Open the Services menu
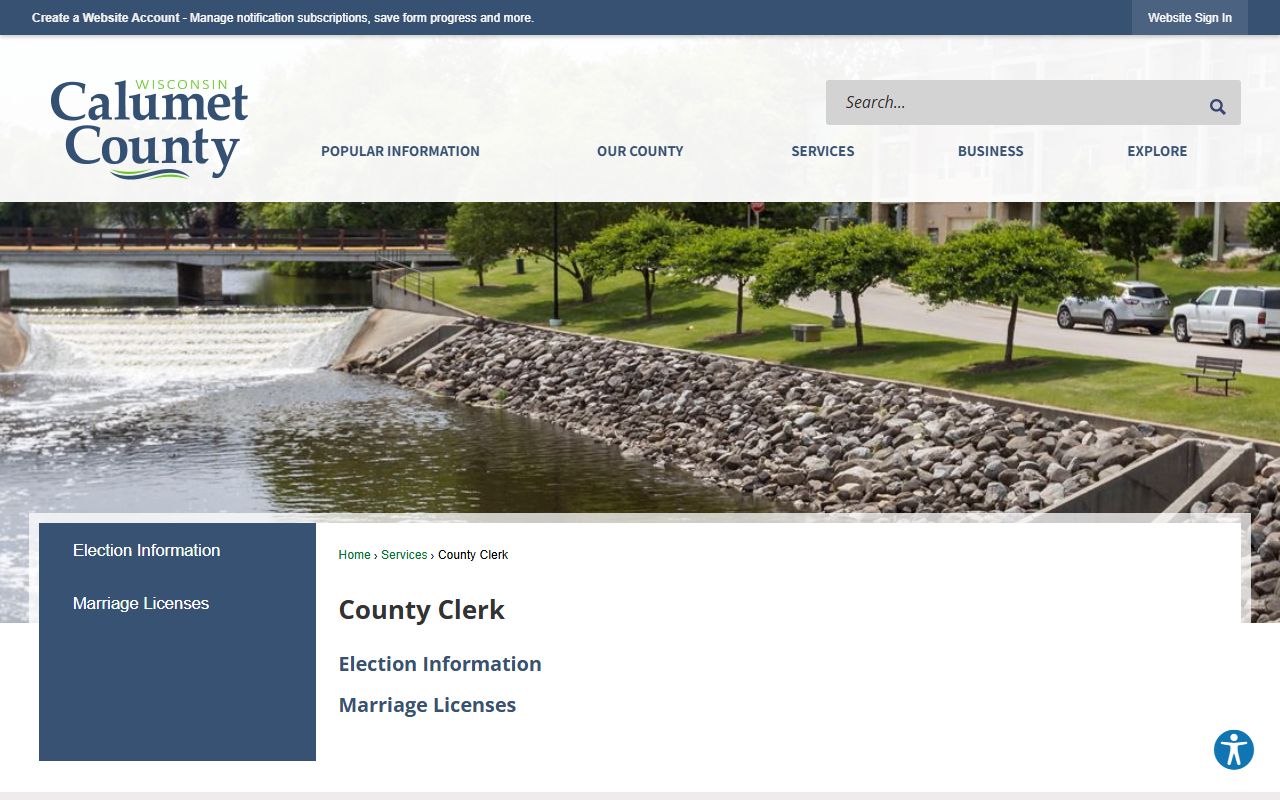This screenshot has width=1280, height=800. (823, 151)
